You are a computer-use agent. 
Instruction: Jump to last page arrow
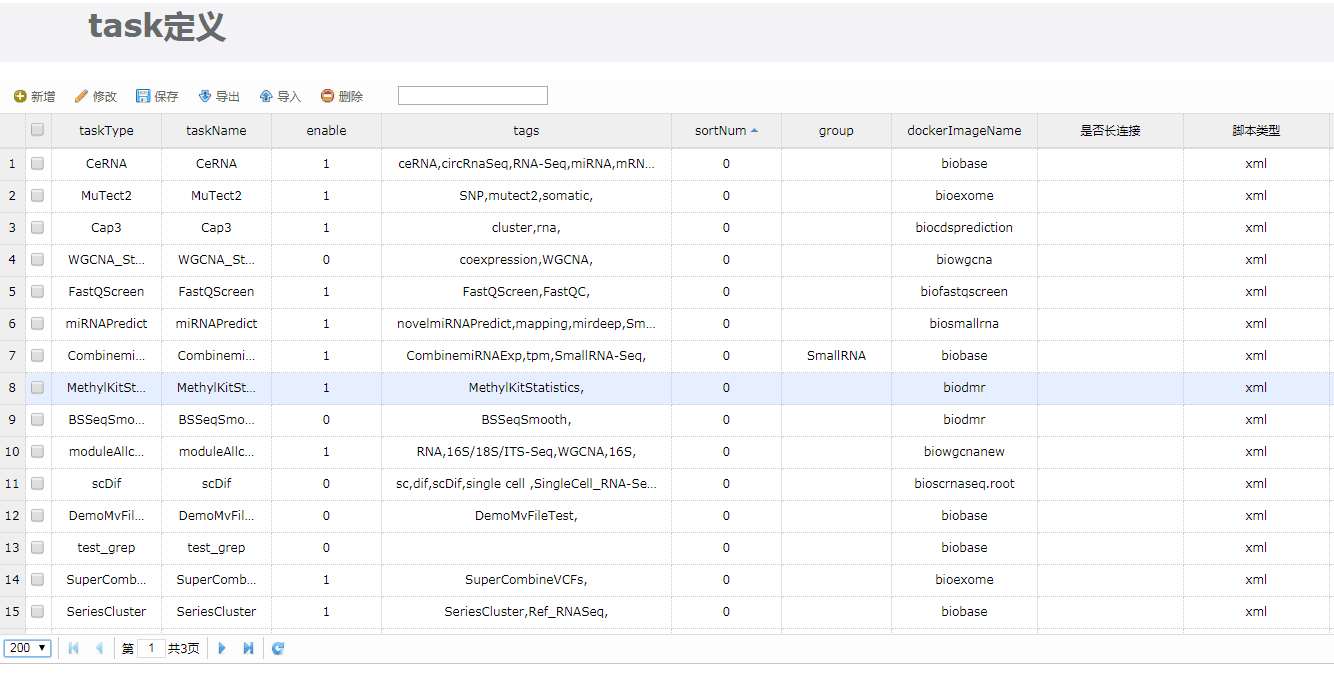pos(248,648)
